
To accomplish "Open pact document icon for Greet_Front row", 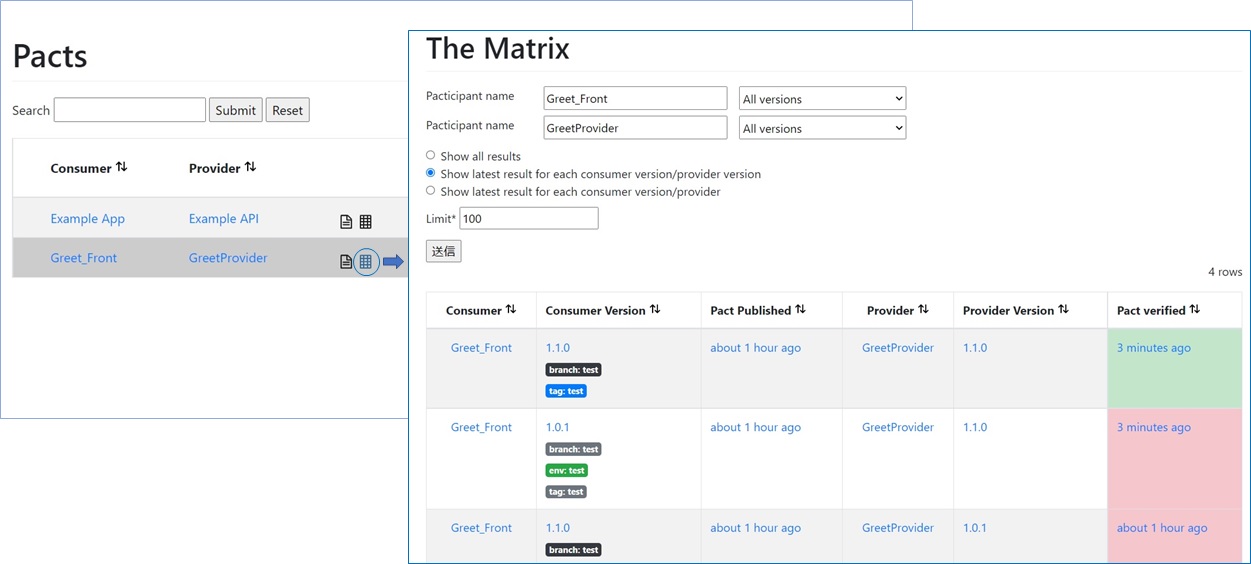I will tap(346, 262).
